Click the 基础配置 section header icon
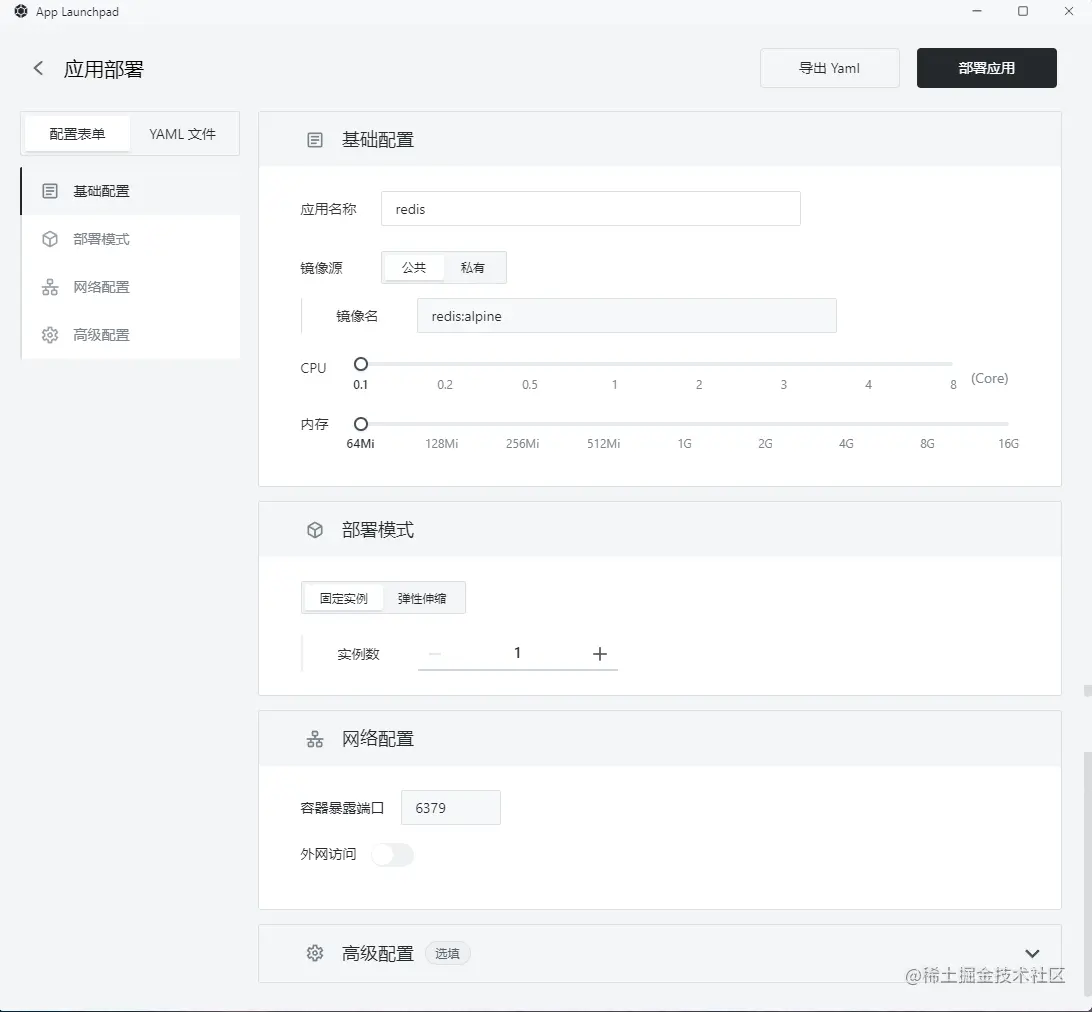This screenshot has height=1012, width=1092. pyautogui.click(x=315, y=140)
